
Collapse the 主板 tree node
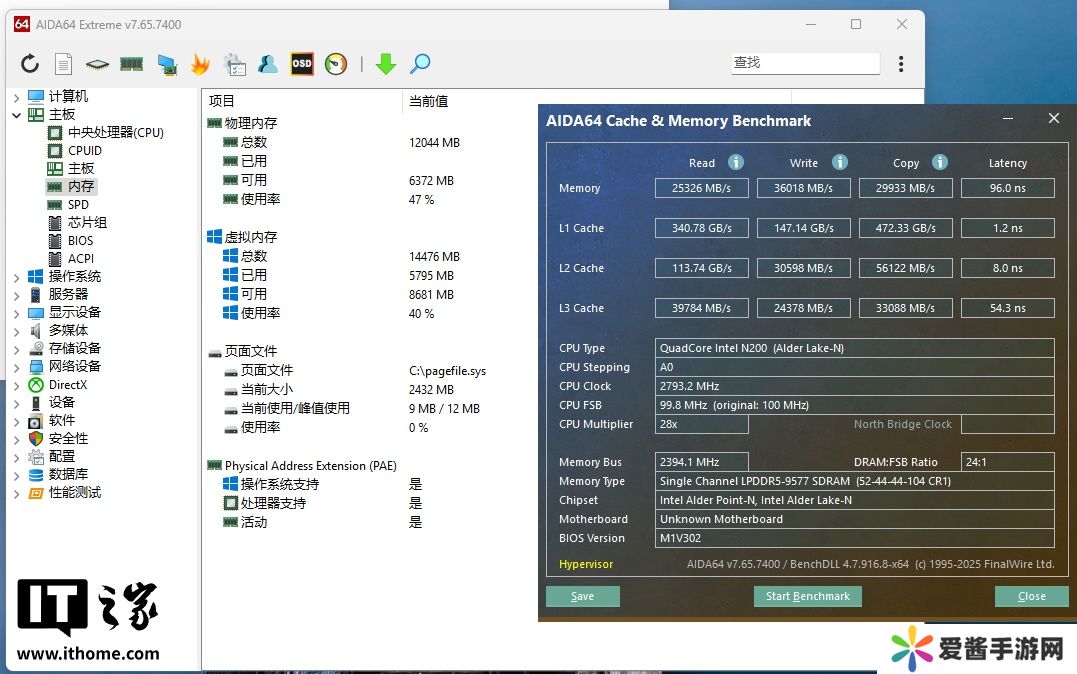tap(17, 115)
